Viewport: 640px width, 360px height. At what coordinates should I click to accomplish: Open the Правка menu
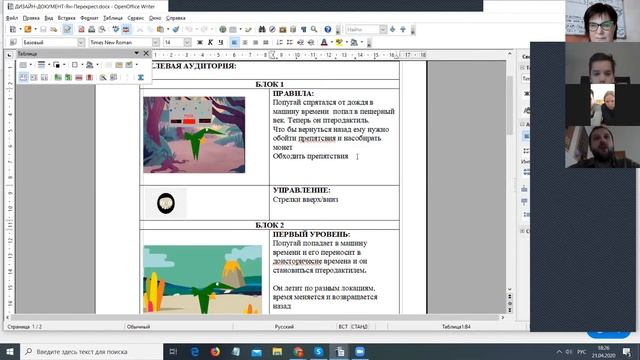(x=31, y=18)
